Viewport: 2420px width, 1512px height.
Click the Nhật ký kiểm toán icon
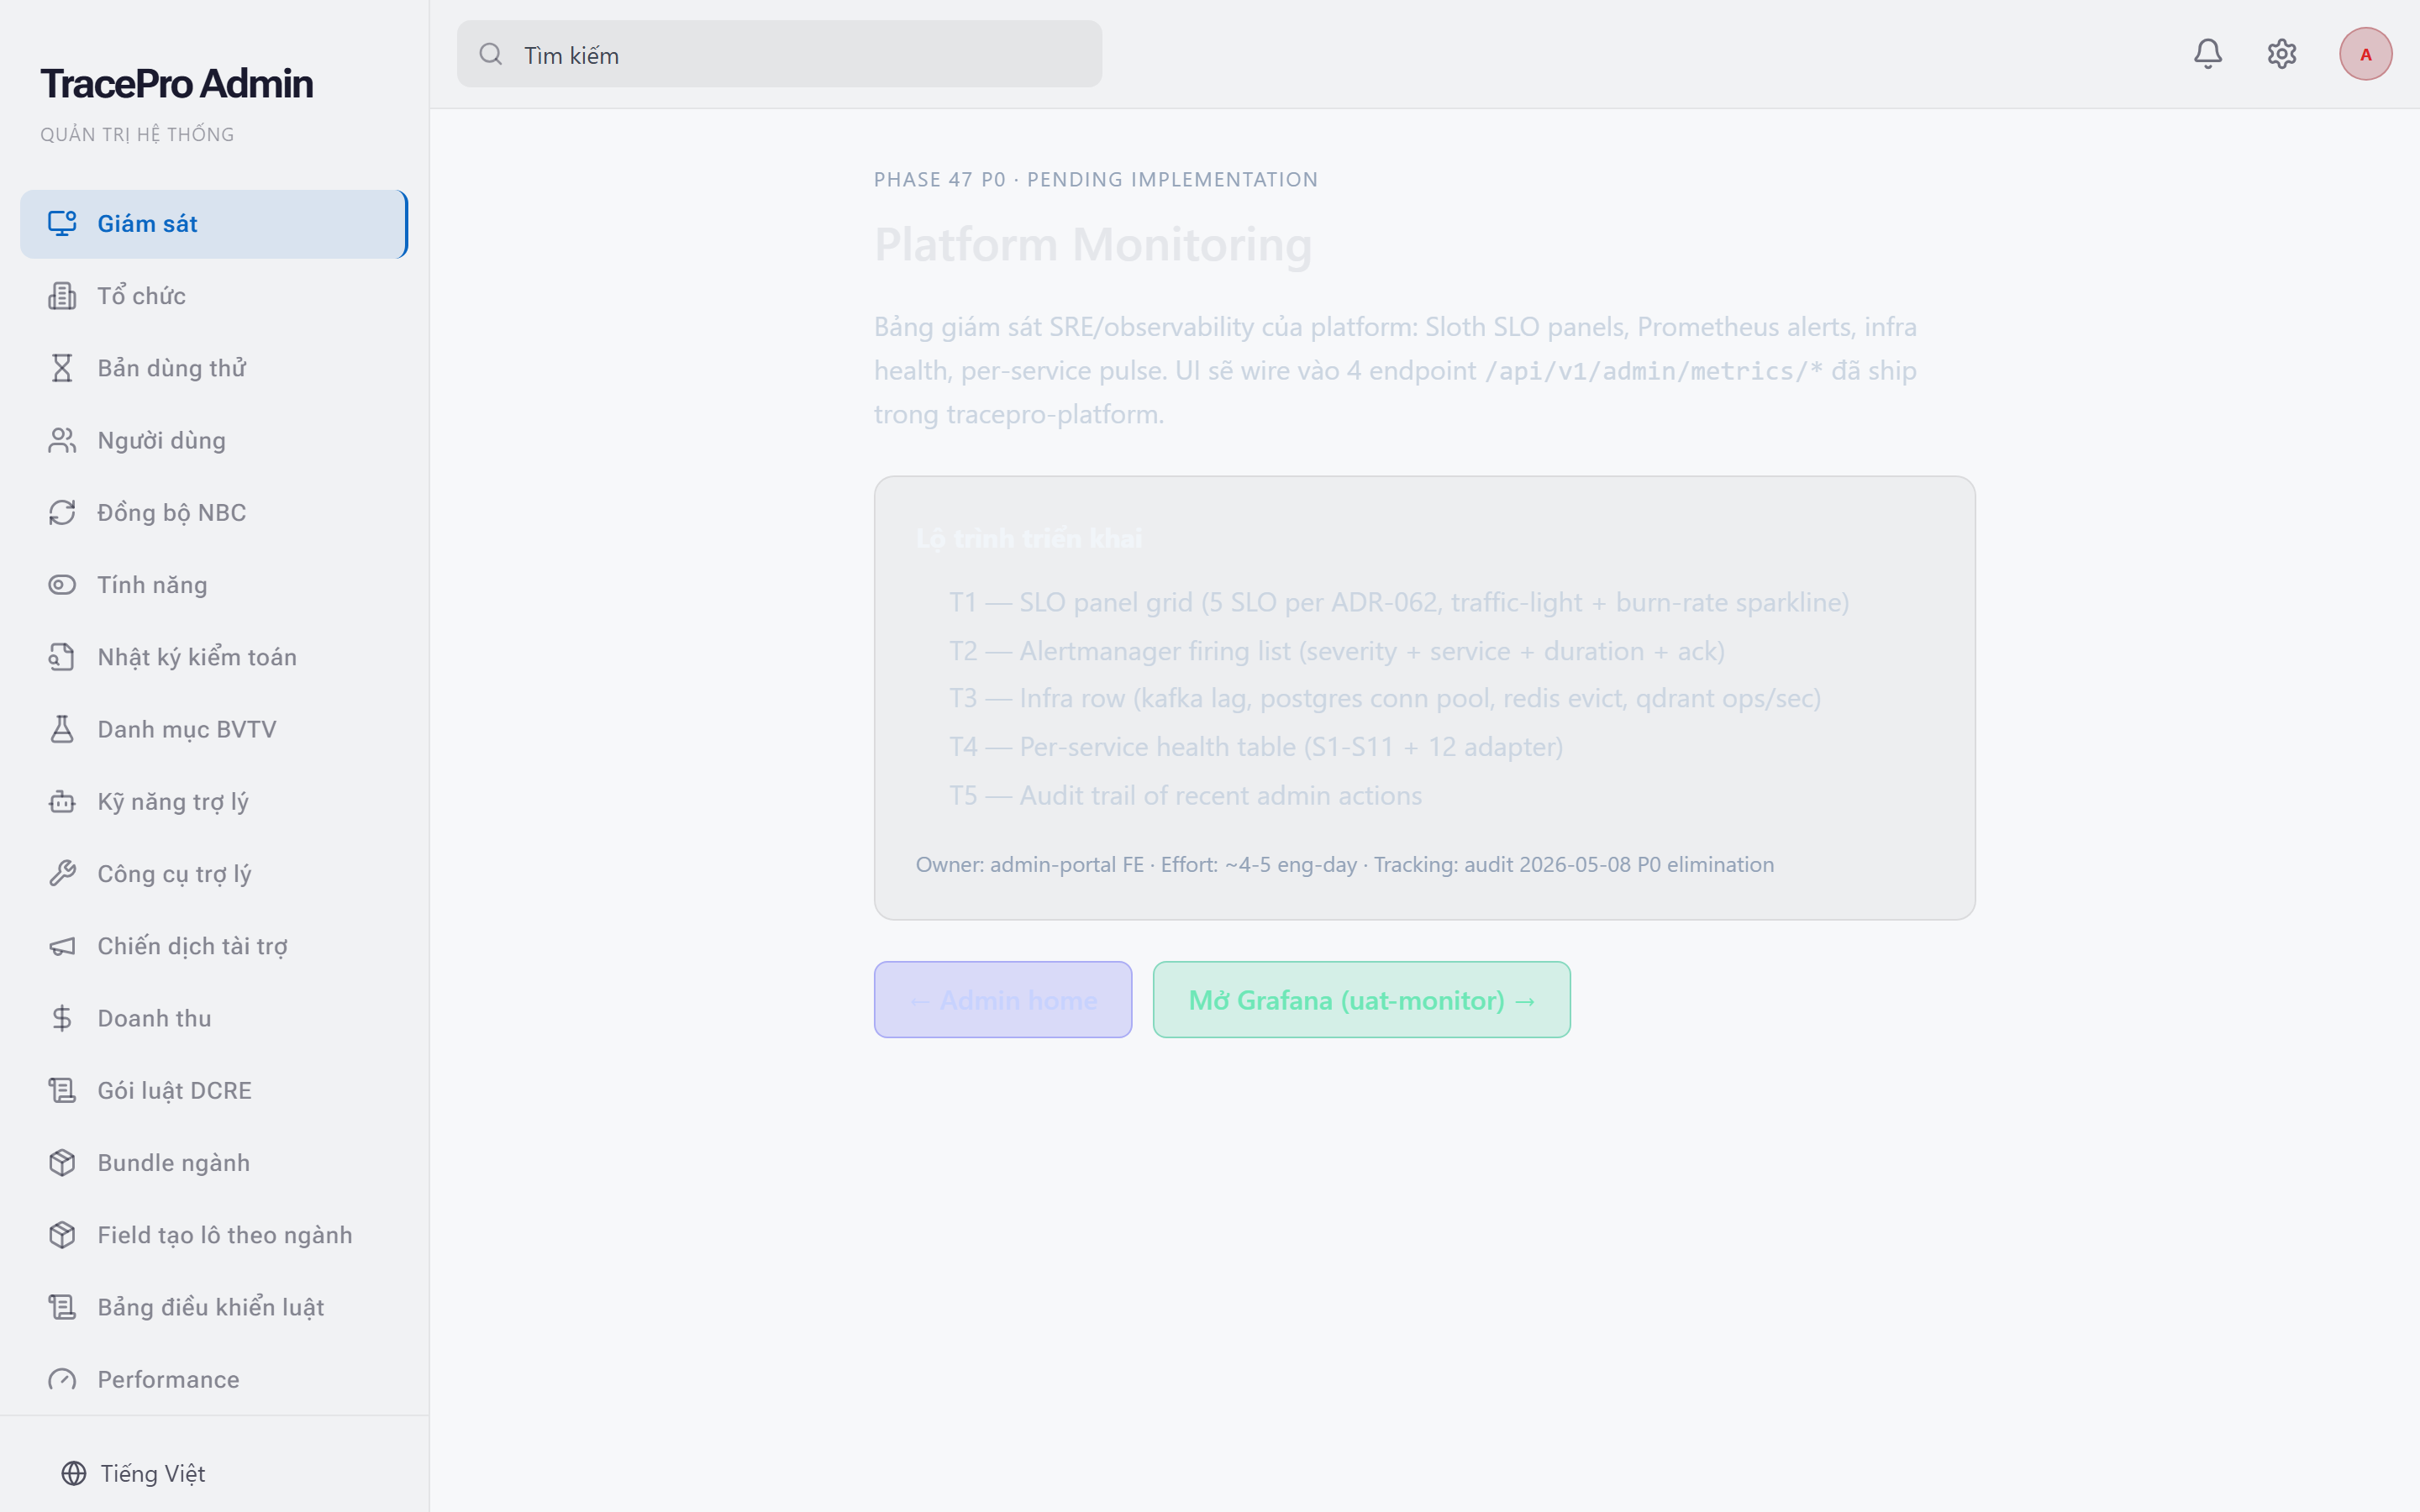coord(62,657)
